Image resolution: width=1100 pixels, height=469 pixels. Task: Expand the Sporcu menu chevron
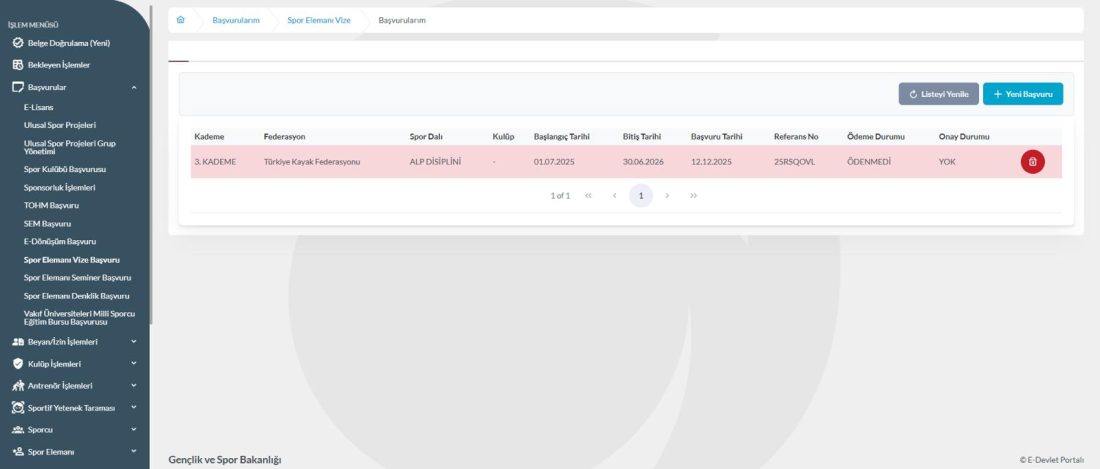tap(134, 430)
